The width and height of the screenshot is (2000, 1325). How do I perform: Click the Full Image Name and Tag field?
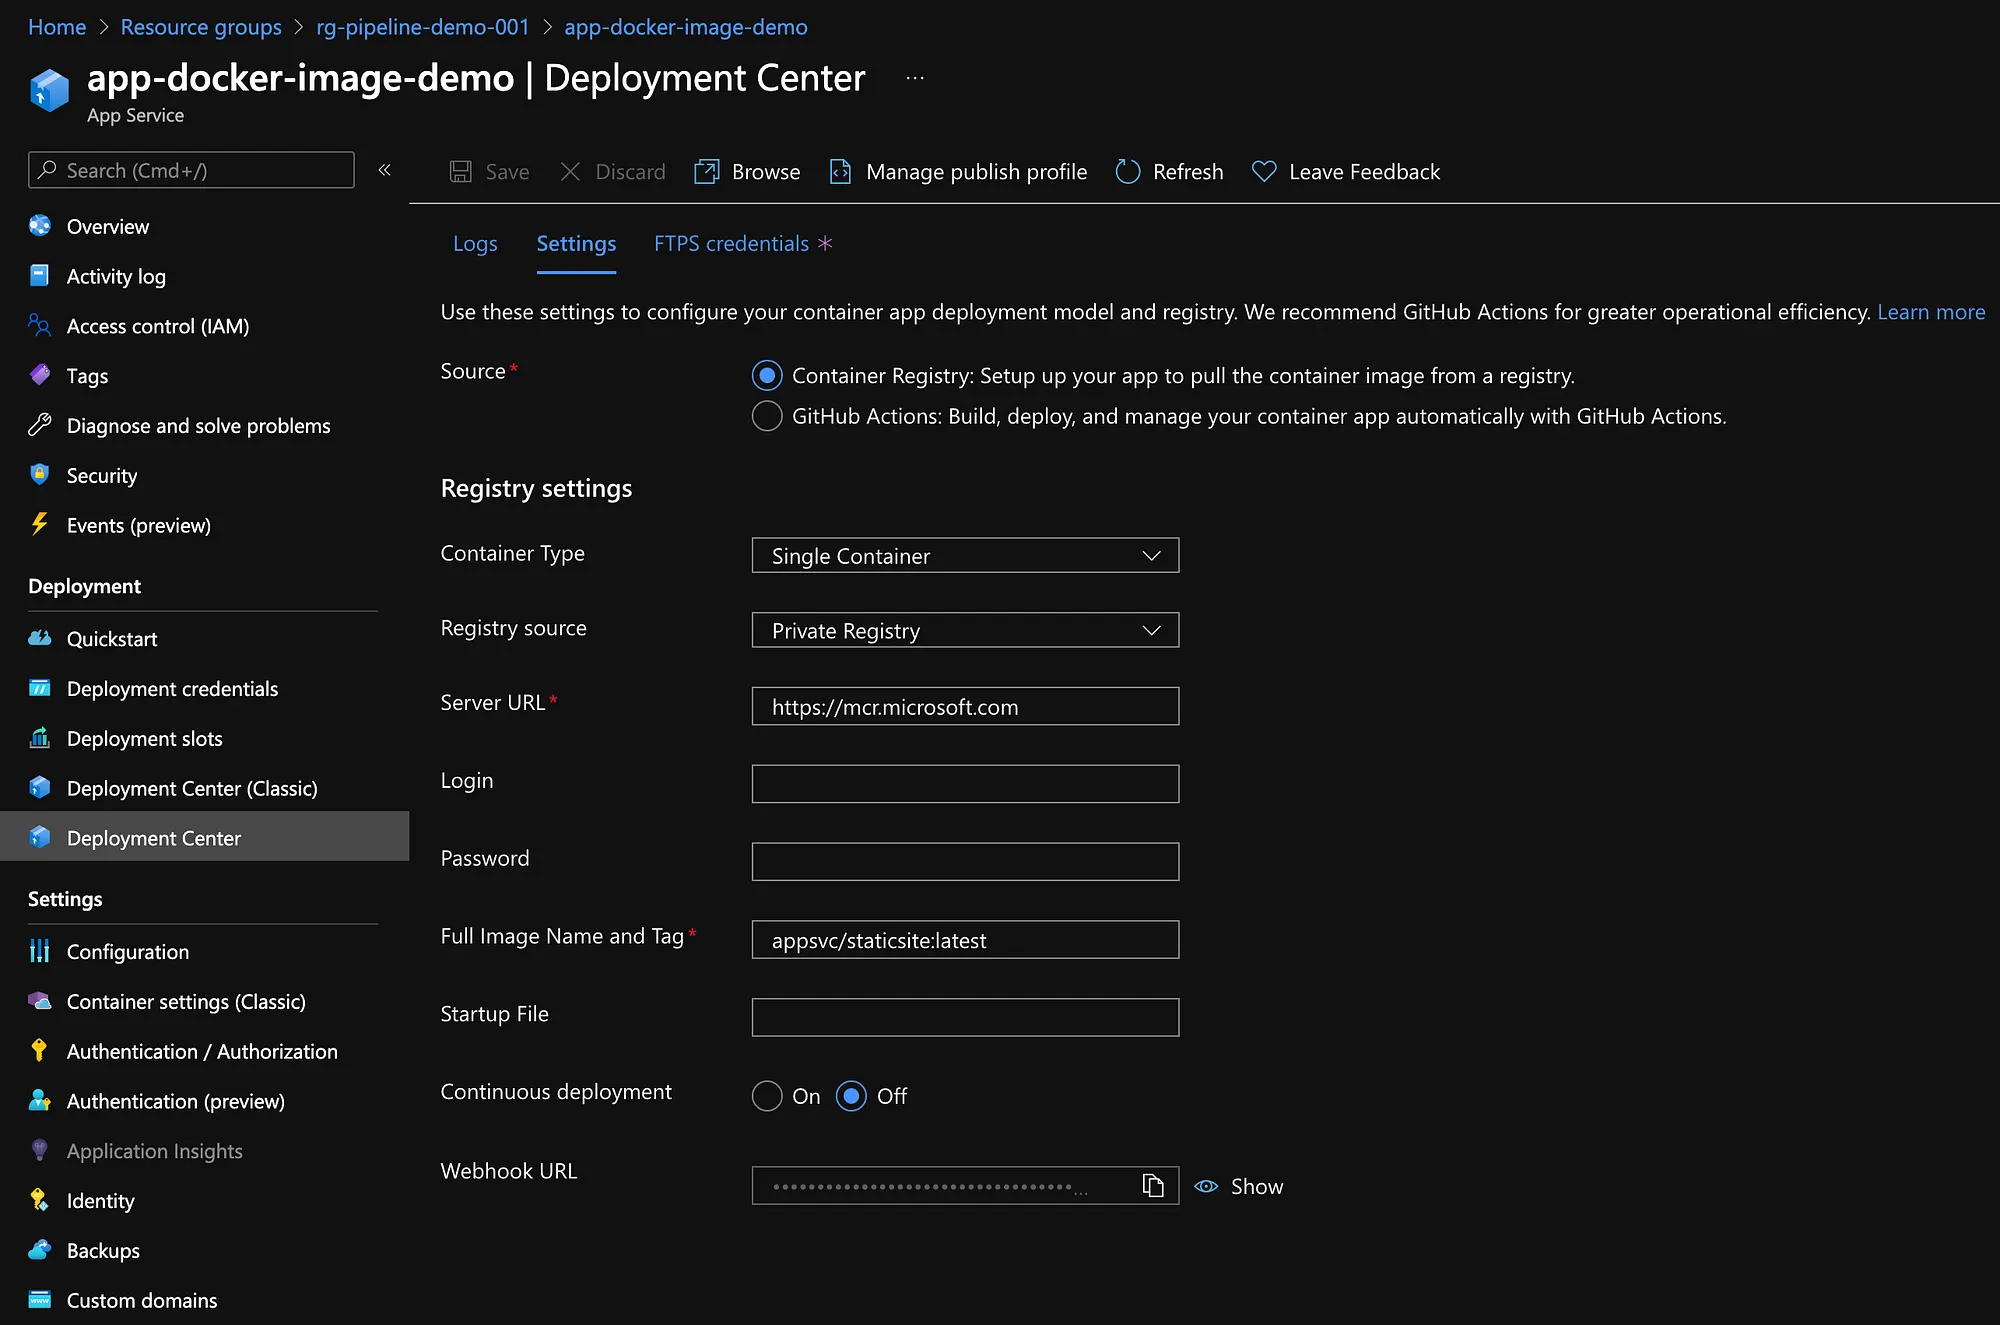pyautogui.click(x=965, y=940)
